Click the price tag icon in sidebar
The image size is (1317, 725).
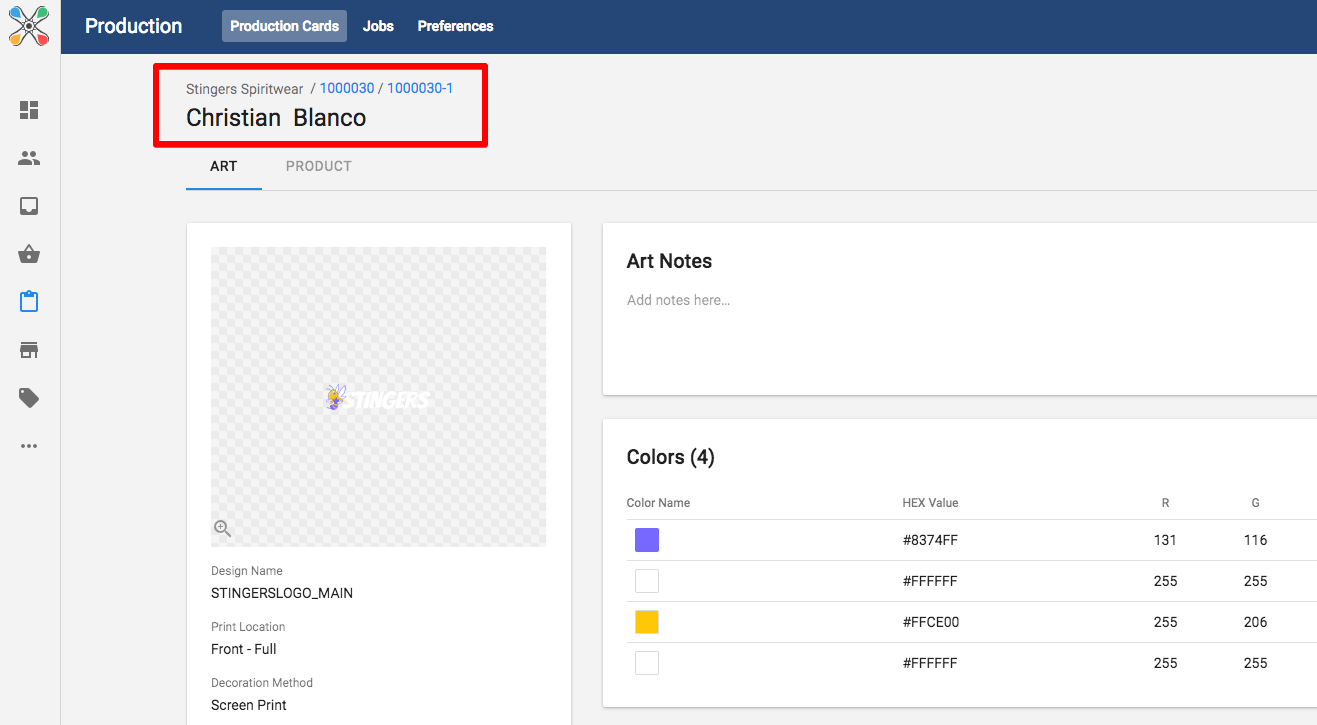click(x=29, y=398)
